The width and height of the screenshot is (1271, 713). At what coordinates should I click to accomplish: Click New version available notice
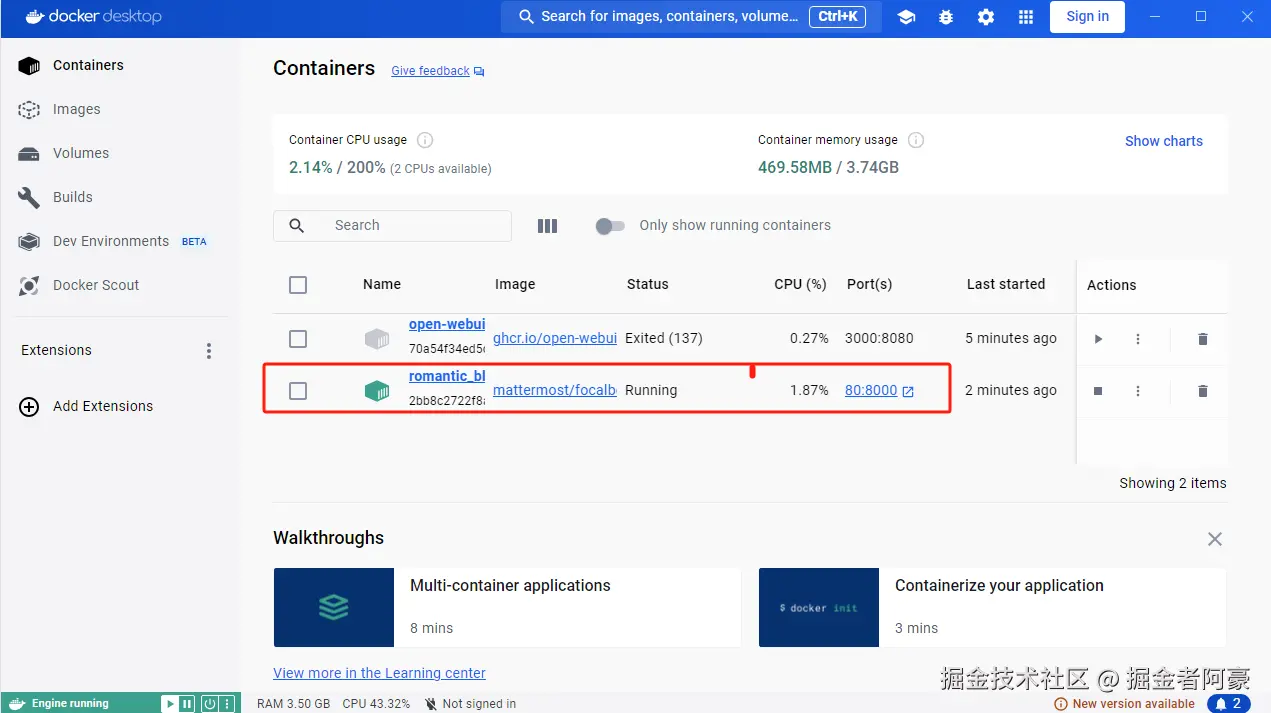pyautogui.click(x=1125, y=704)
